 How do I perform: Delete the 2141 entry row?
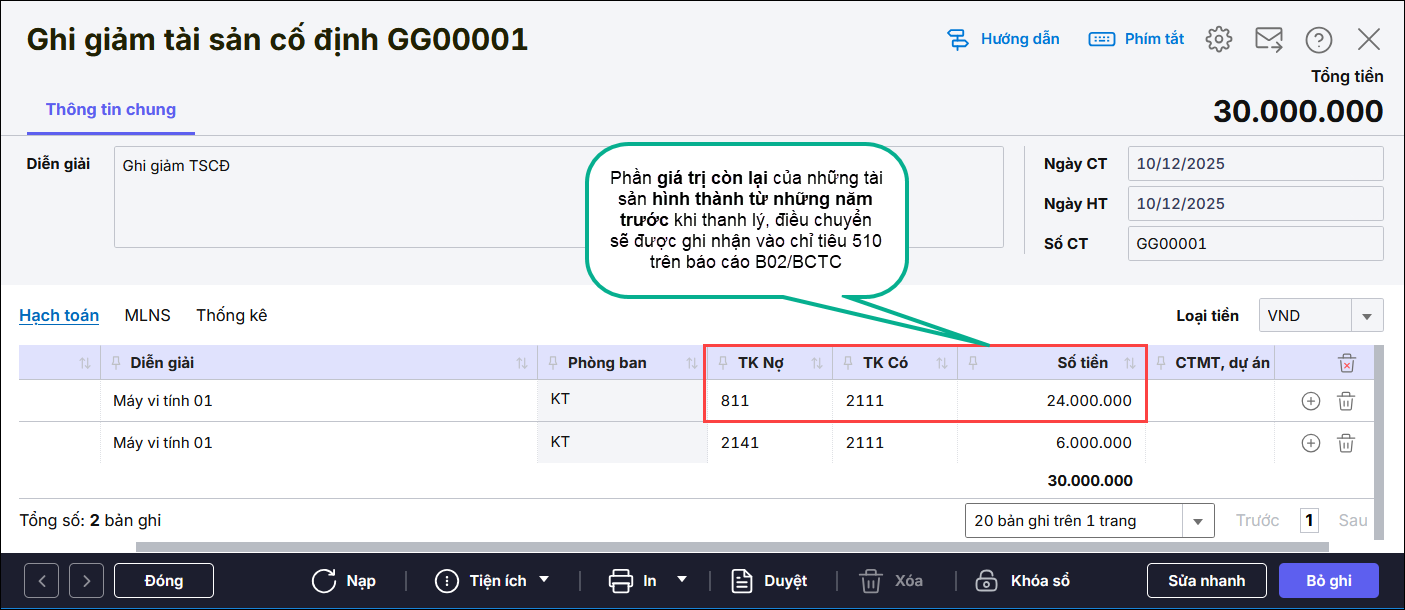click(1346, 443)
